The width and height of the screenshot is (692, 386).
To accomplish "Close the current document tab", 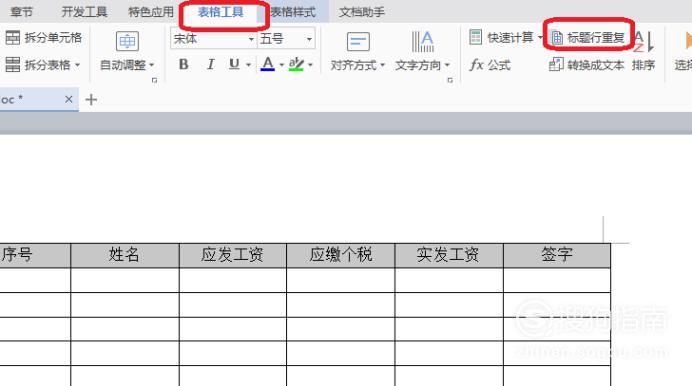I will [68, 99].
